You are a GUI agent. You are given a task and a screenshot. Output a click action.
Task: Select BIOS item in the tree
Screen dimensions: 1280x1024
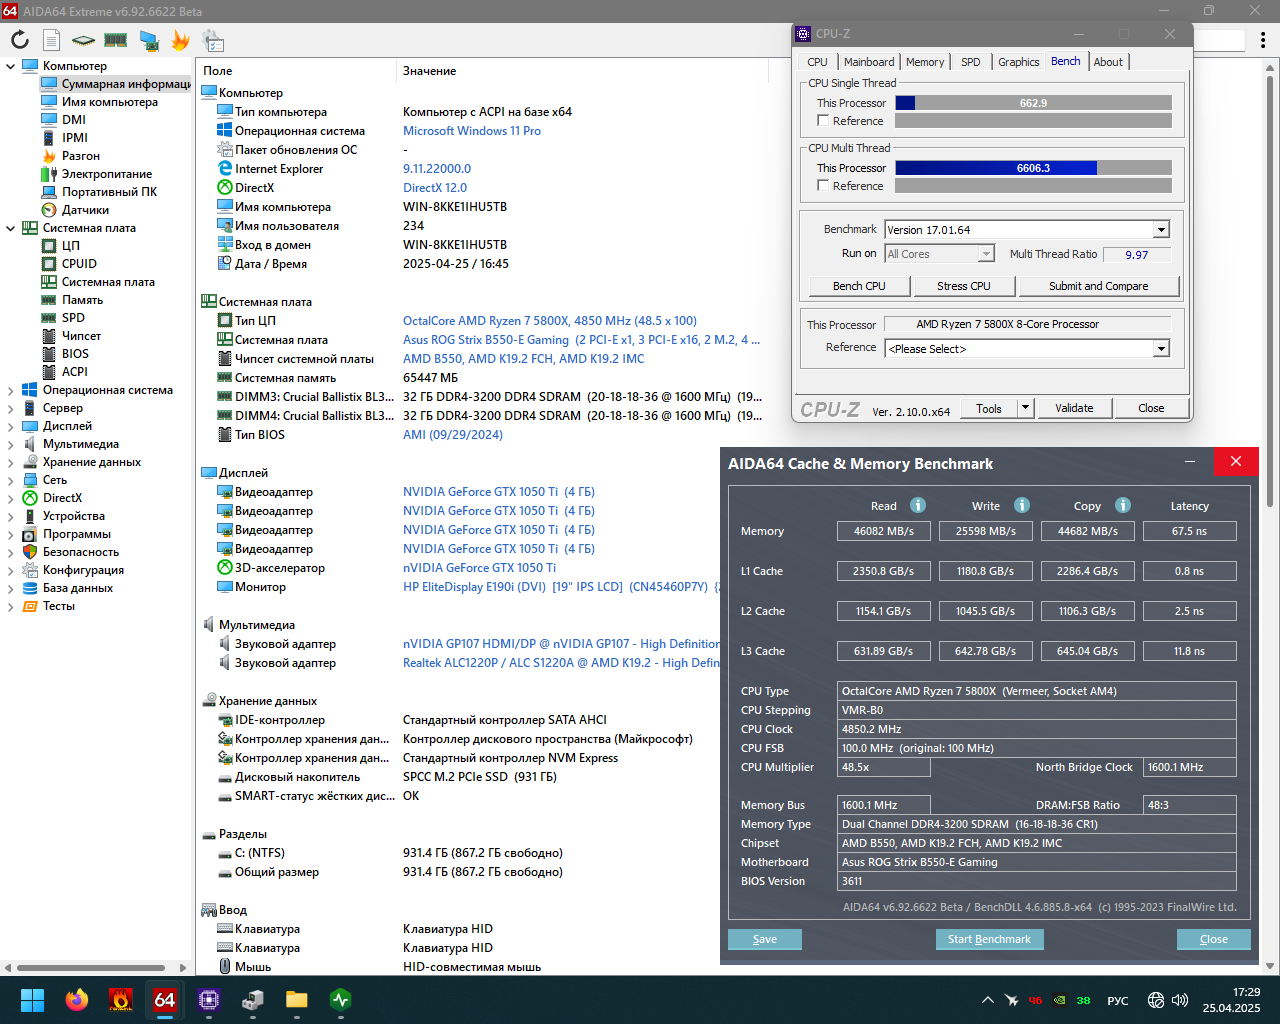click(x=75, y=354)
